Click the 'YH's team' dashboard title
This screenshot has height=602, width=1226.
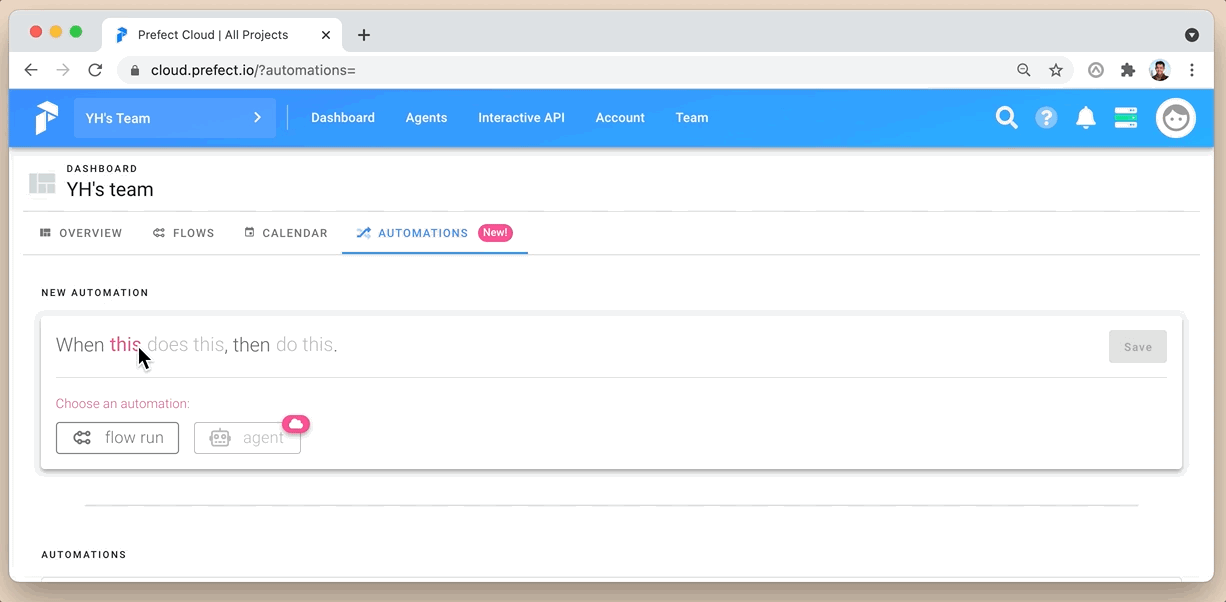[110, 189]
